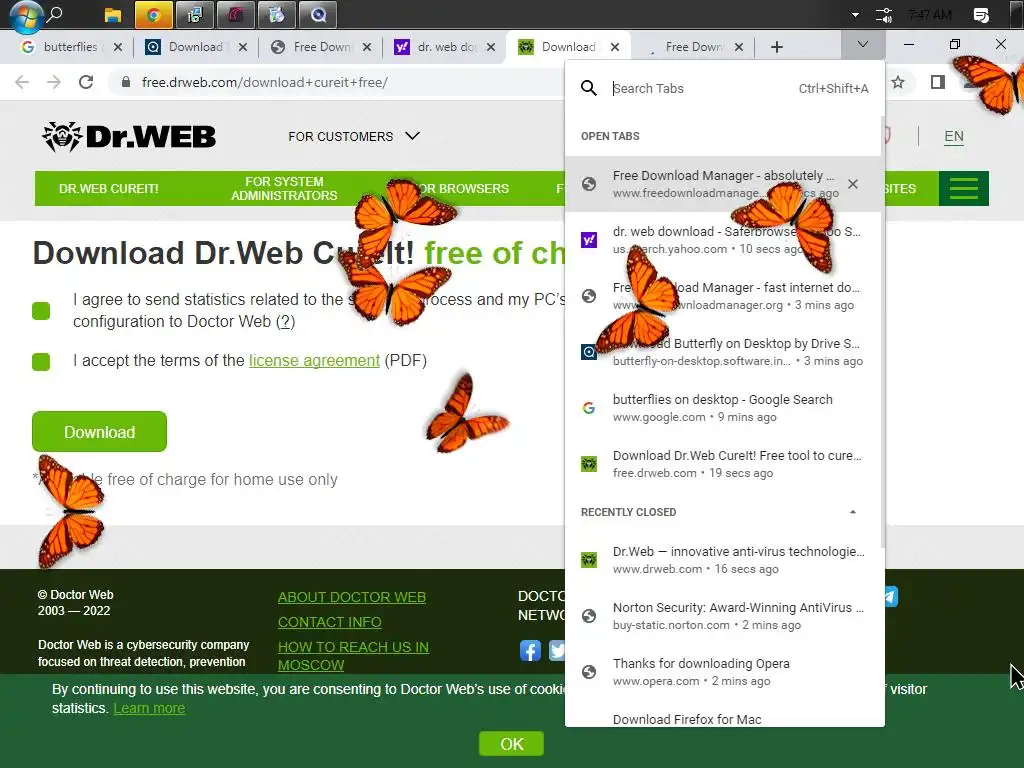Switch to Free Download Manager absolutely tab

[722, 184]
